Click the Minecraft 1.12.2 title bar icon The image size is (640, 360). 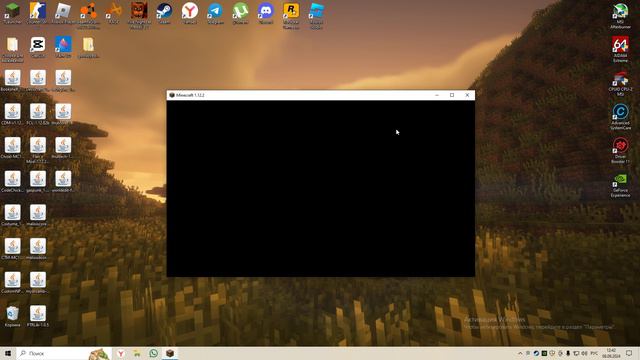(172, 95)
